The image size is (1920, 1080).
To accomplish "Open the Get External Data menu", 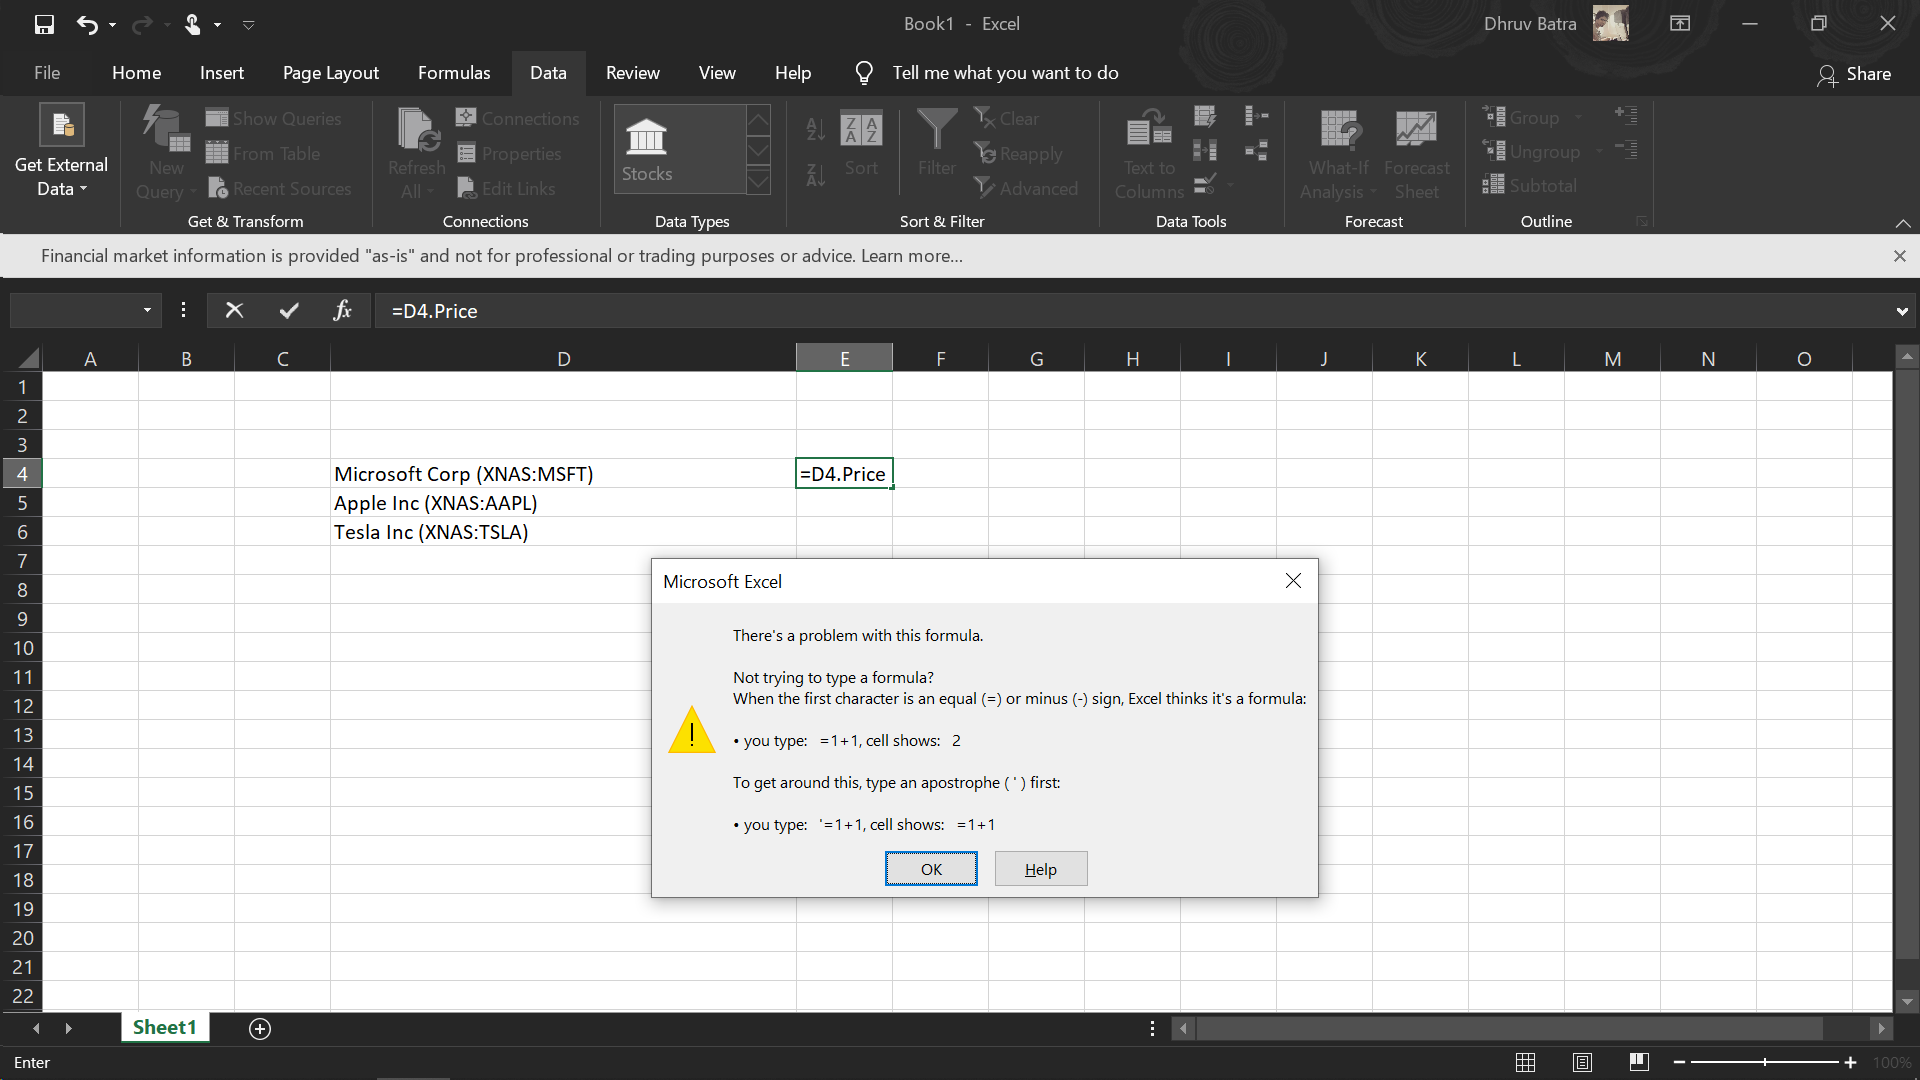I will pos(61,151).
